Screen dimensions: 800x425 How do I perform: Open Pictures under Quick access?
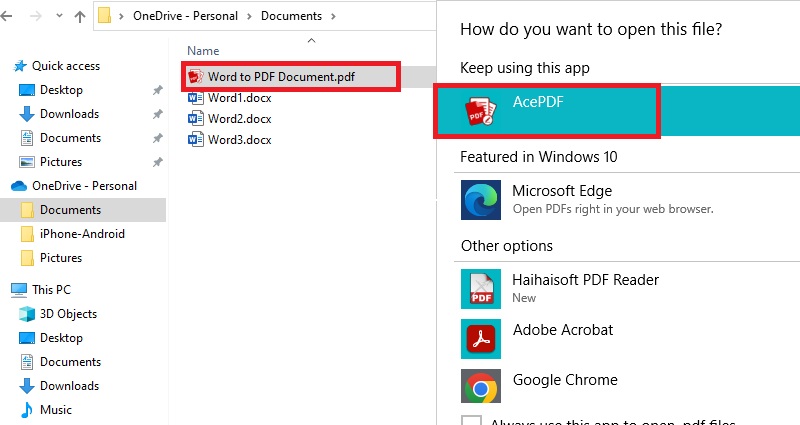61,162
